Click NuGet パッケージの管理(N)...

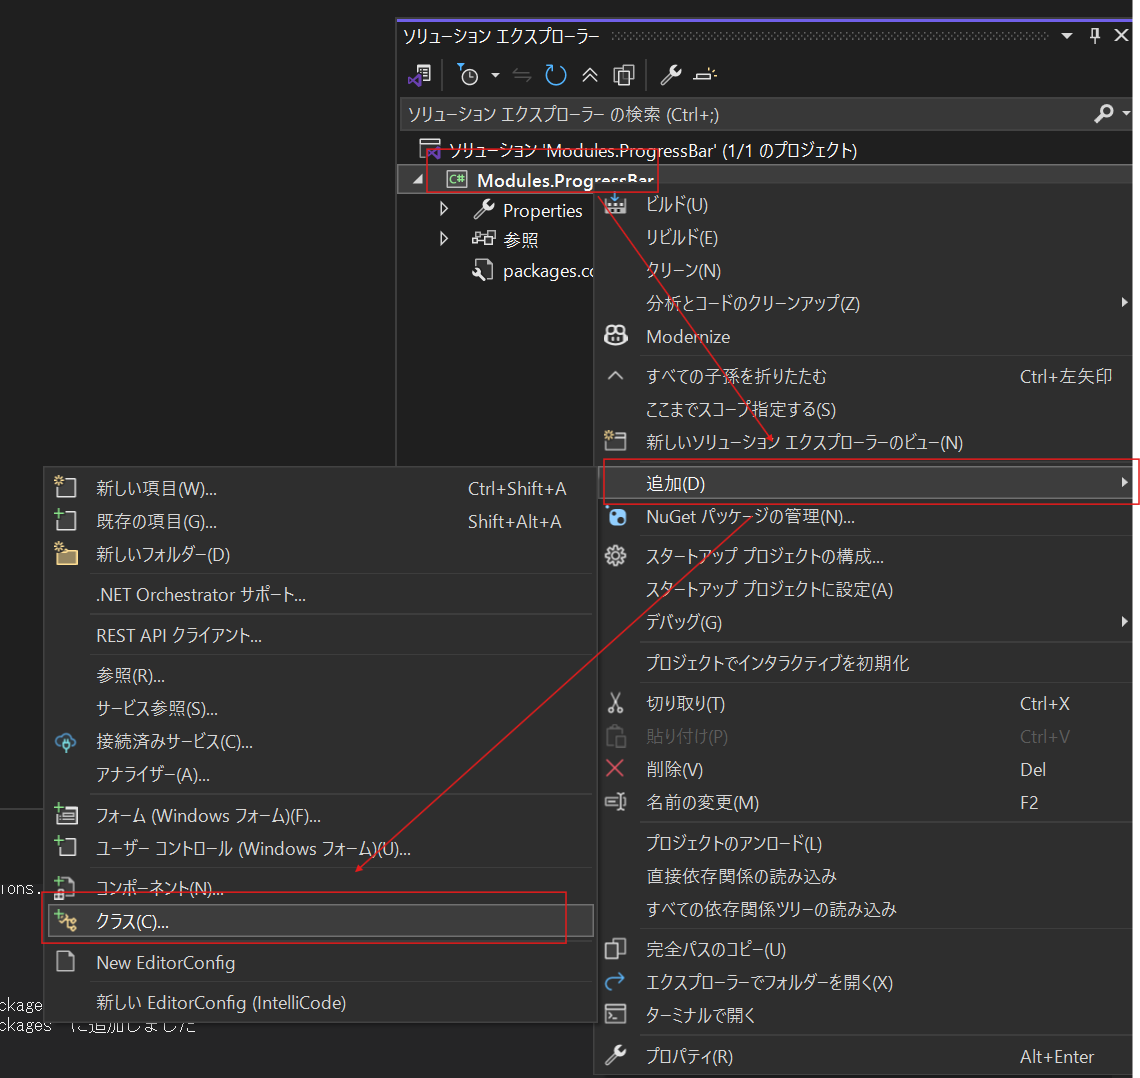click(865, 517)
